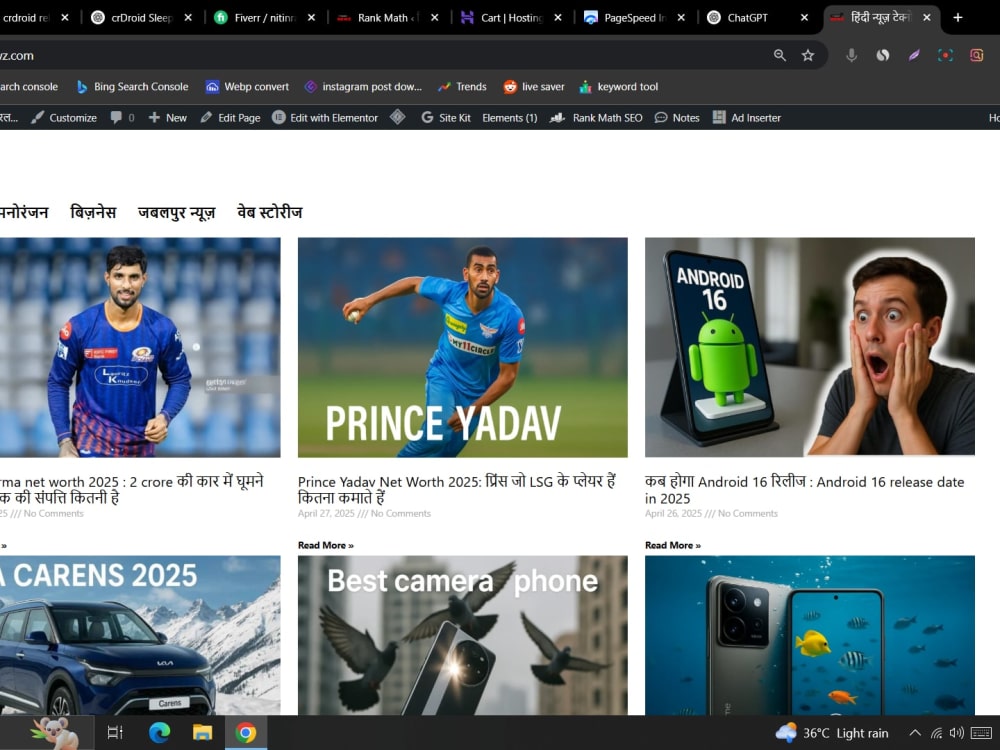Viewport: 1000px width, 750px height.
Task: Open Notes in the admin bar
Action: click(677, 118)
